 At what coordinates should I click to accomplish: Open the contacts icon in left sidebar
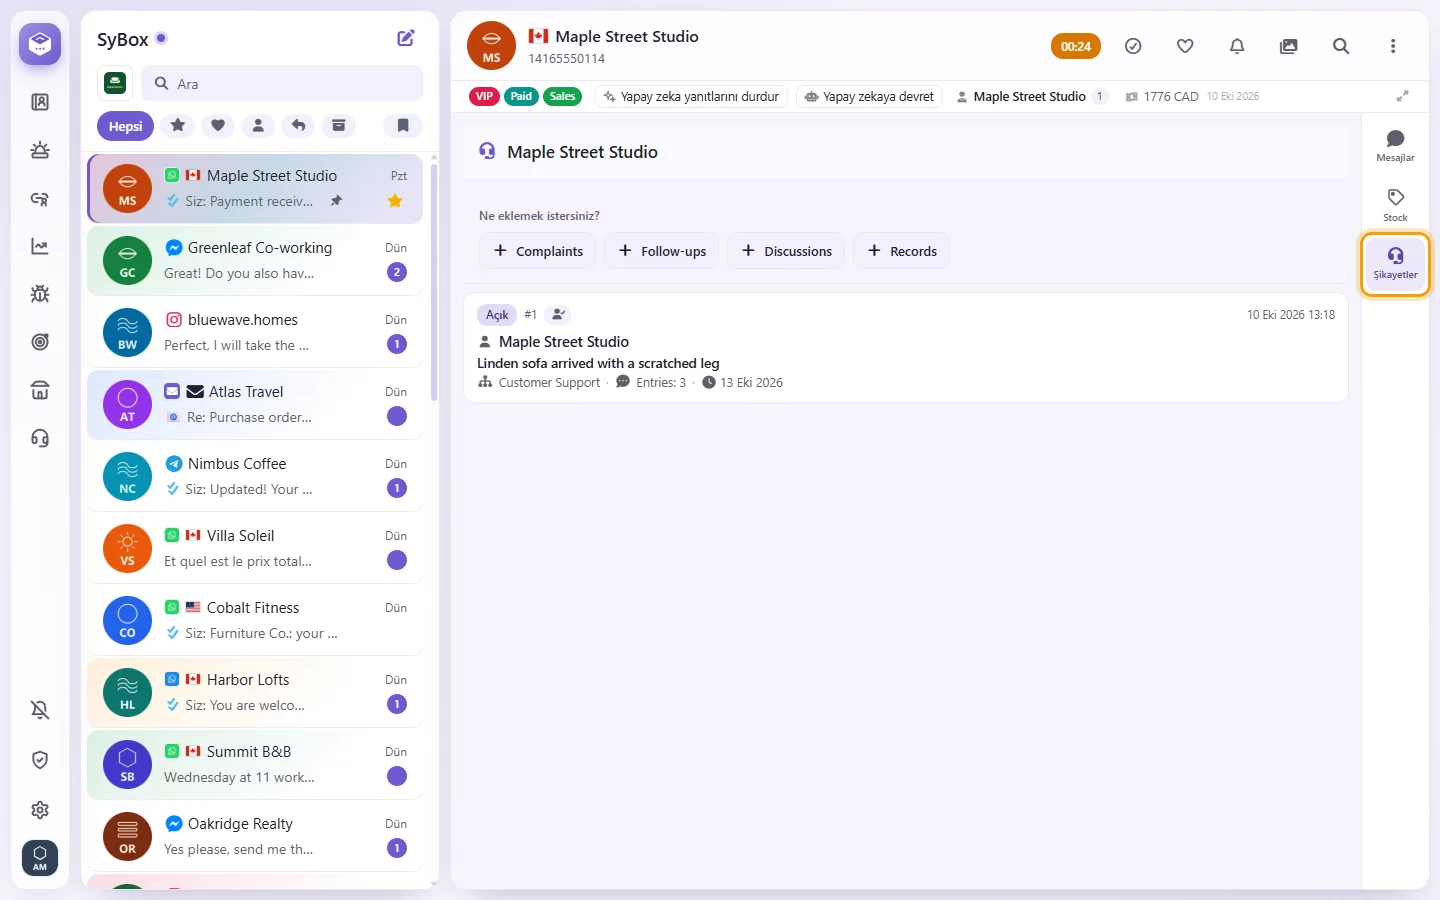40,102
